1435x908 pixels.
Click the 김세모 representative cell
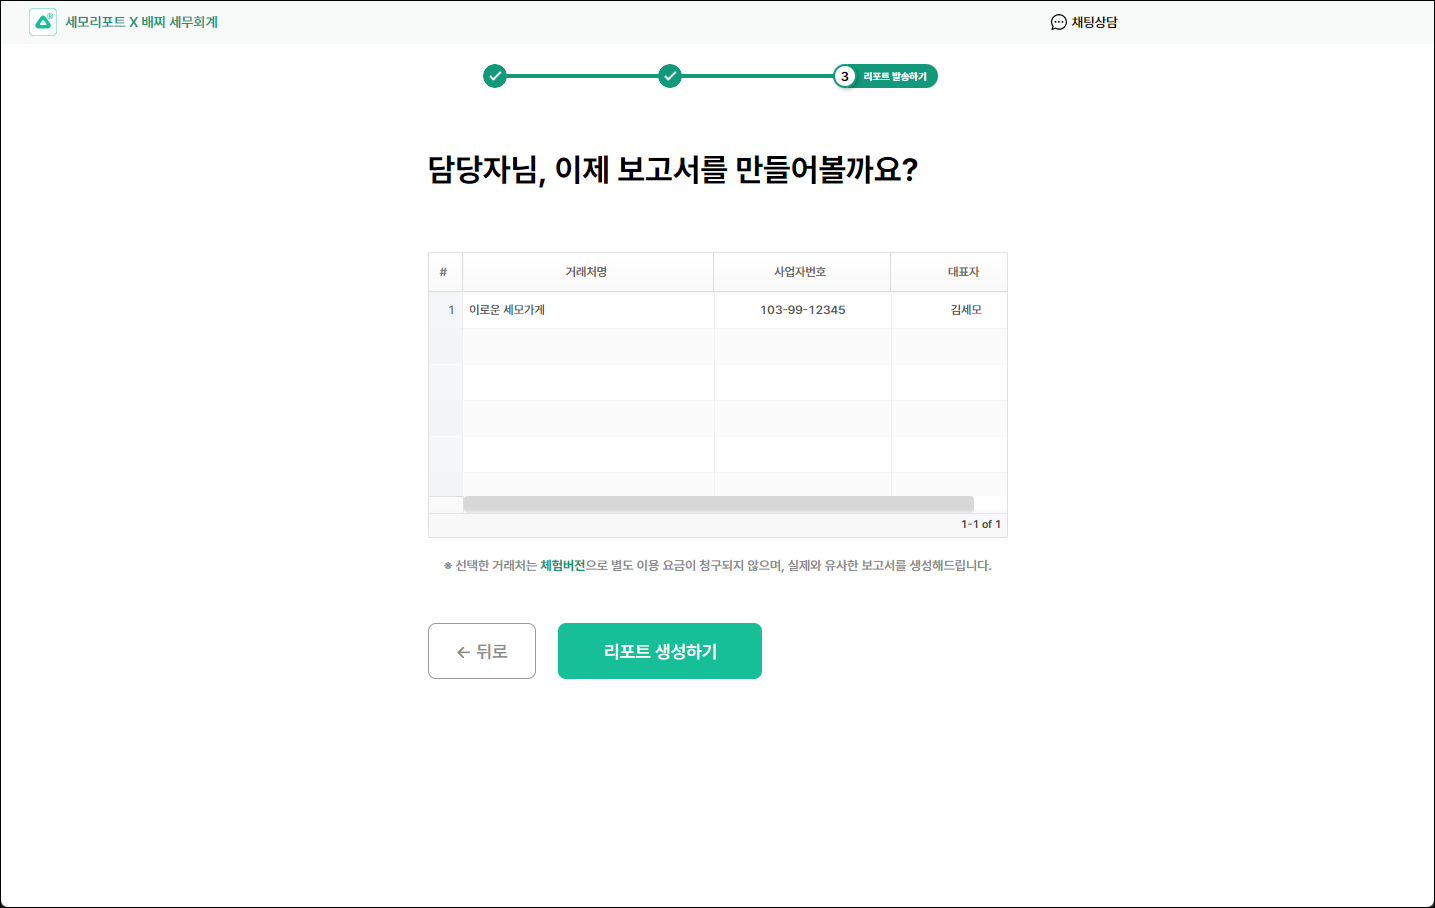965,310
